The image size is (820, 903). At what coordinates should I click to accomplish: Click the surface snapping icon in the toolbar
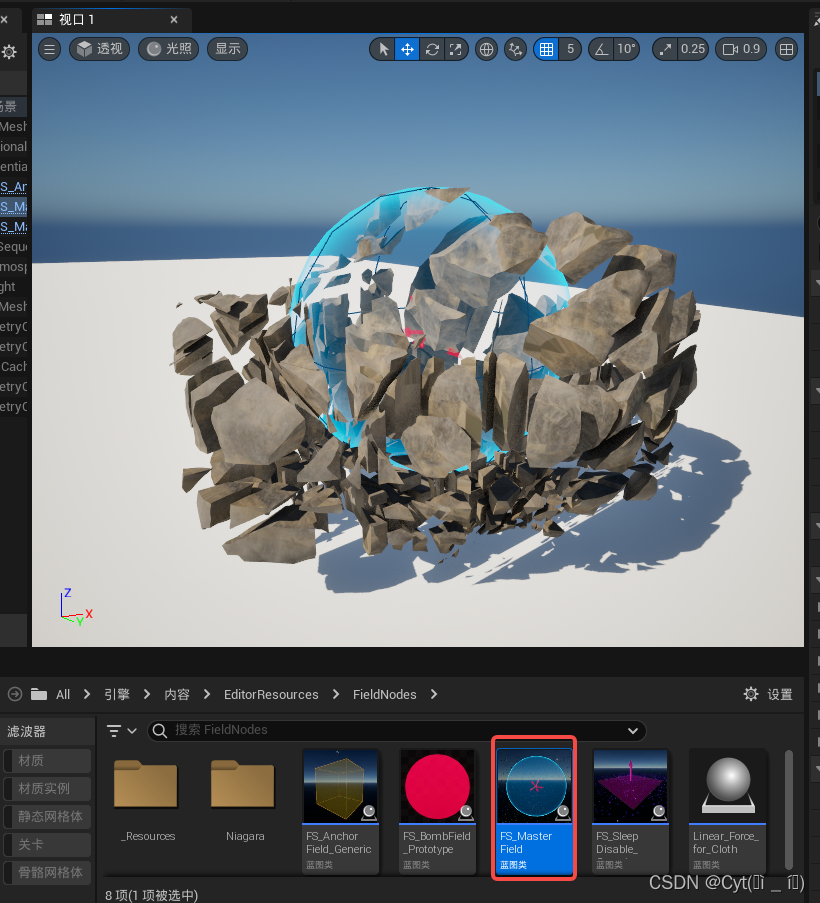coord(515,49)
